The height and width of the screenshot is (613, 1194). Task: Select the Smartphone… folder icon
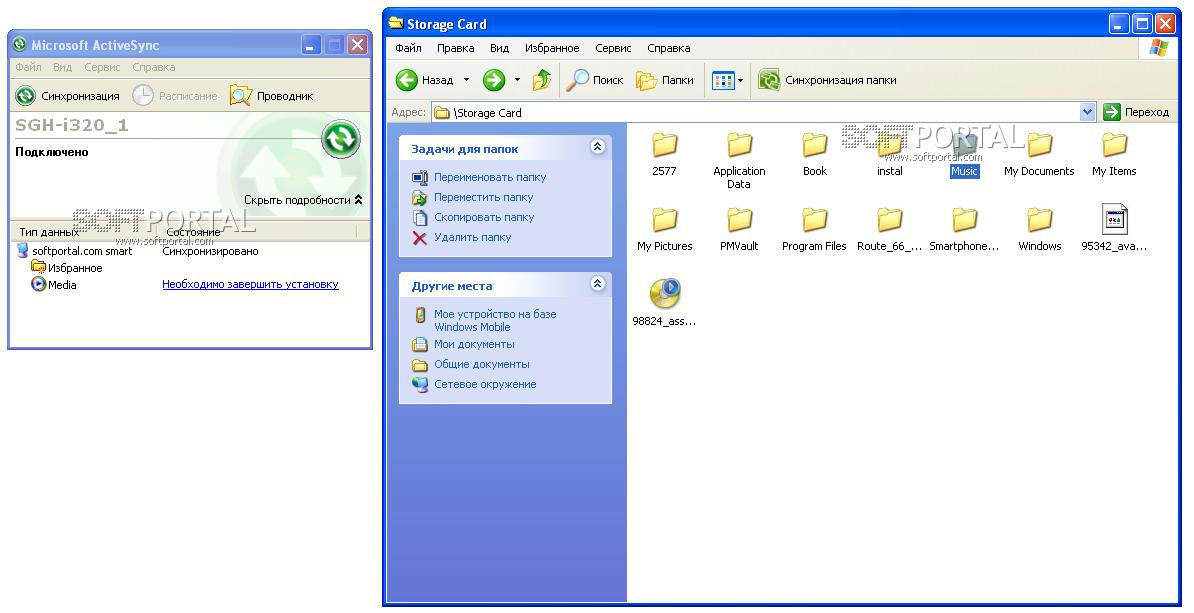tap(964, 219)
